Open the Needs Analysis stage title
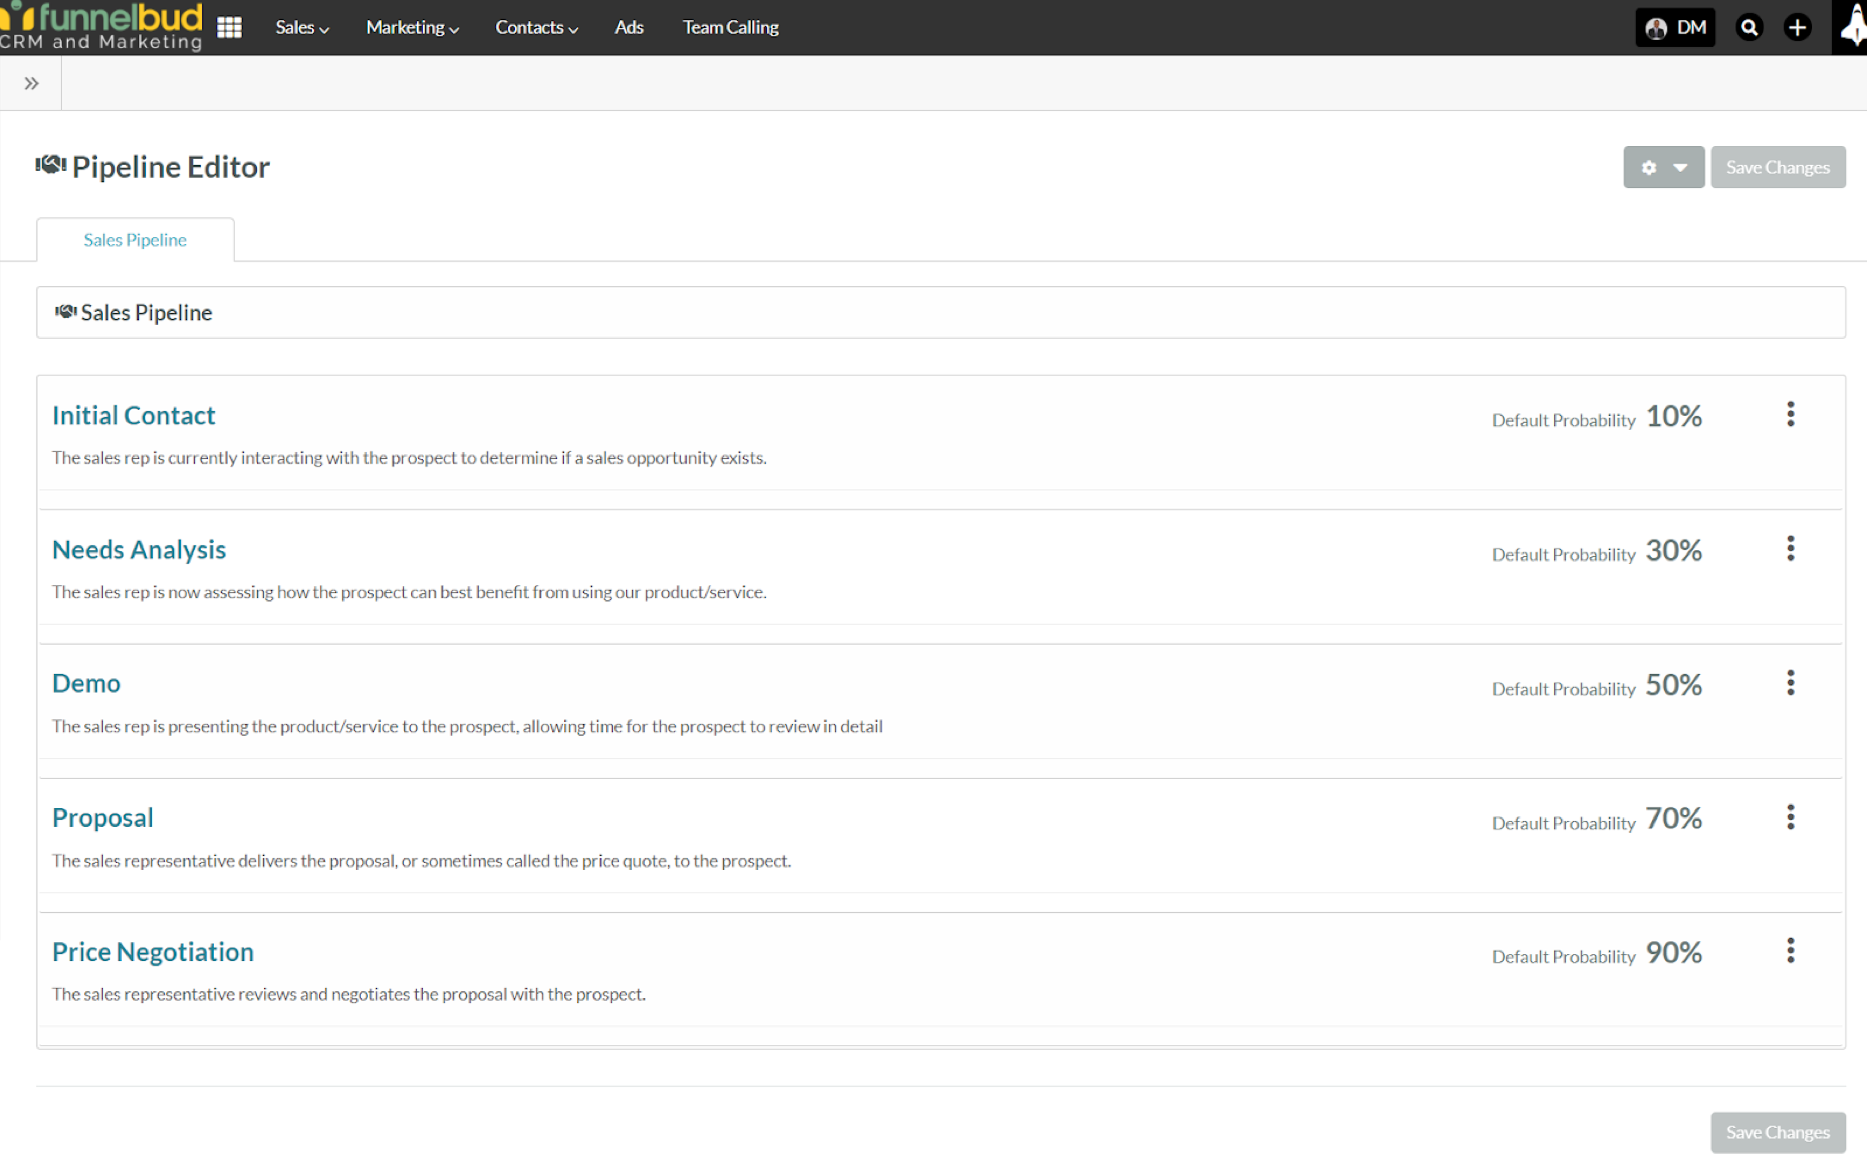Screen dimensions: 1868x1170 (139, 549)
